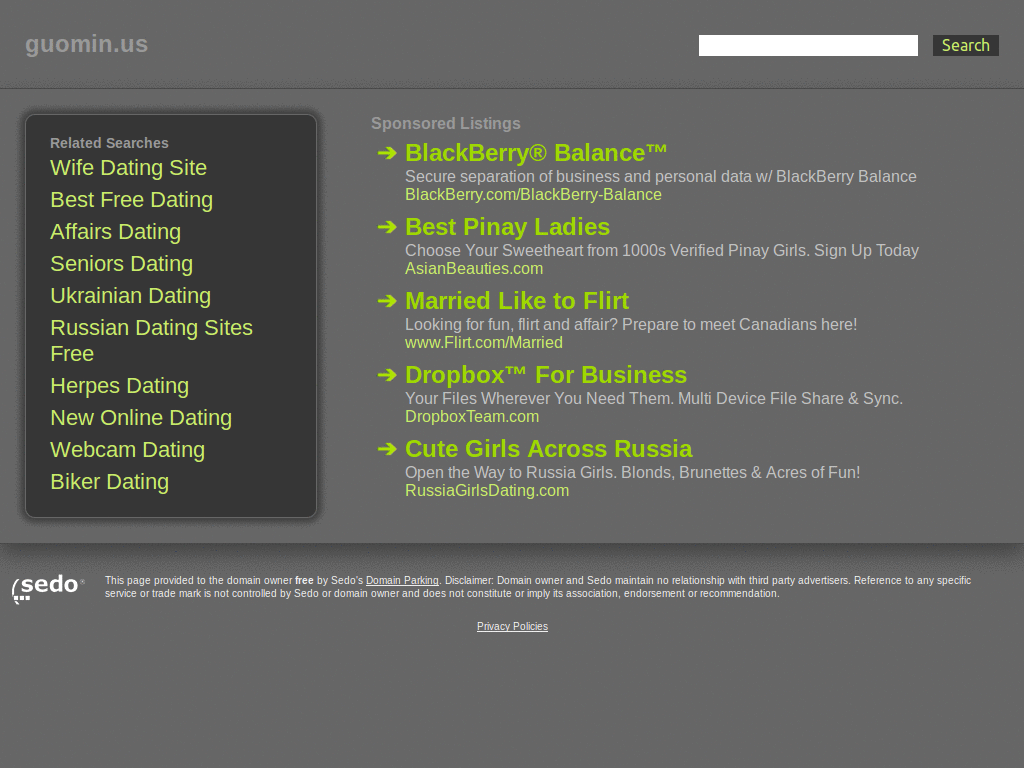
Task: Visit BlackBerry.com/BlackBerry-Balance URL link
Action: tap(533, 195)
